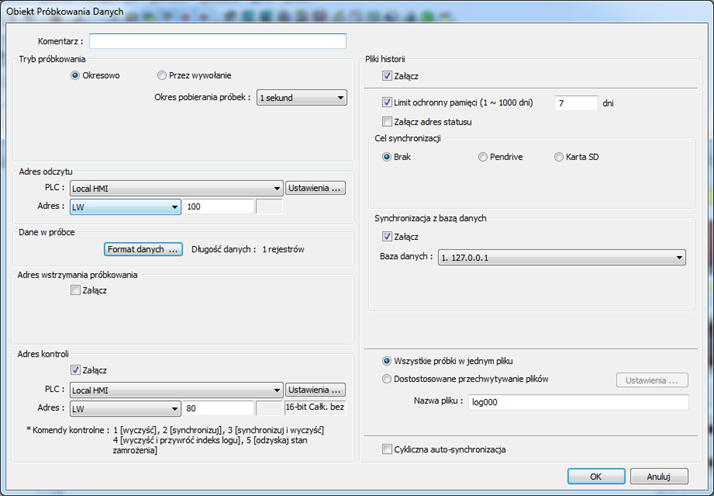
Task: Click the Długość danych 1 rejestrów text
Action: pos(248,249)
